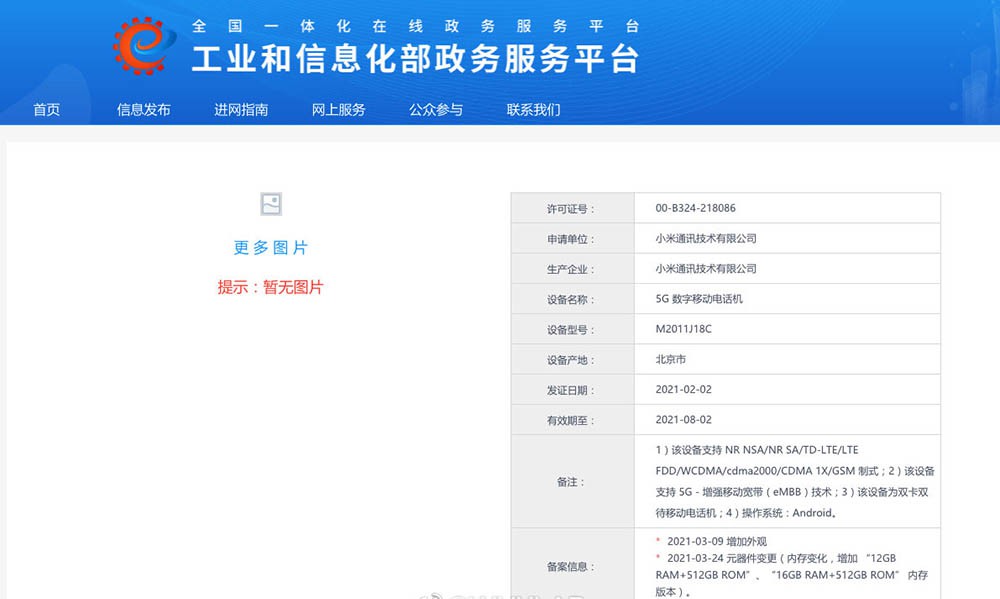
Task: Open the 信息发布 navigation menu
Action: click(143, 110)
